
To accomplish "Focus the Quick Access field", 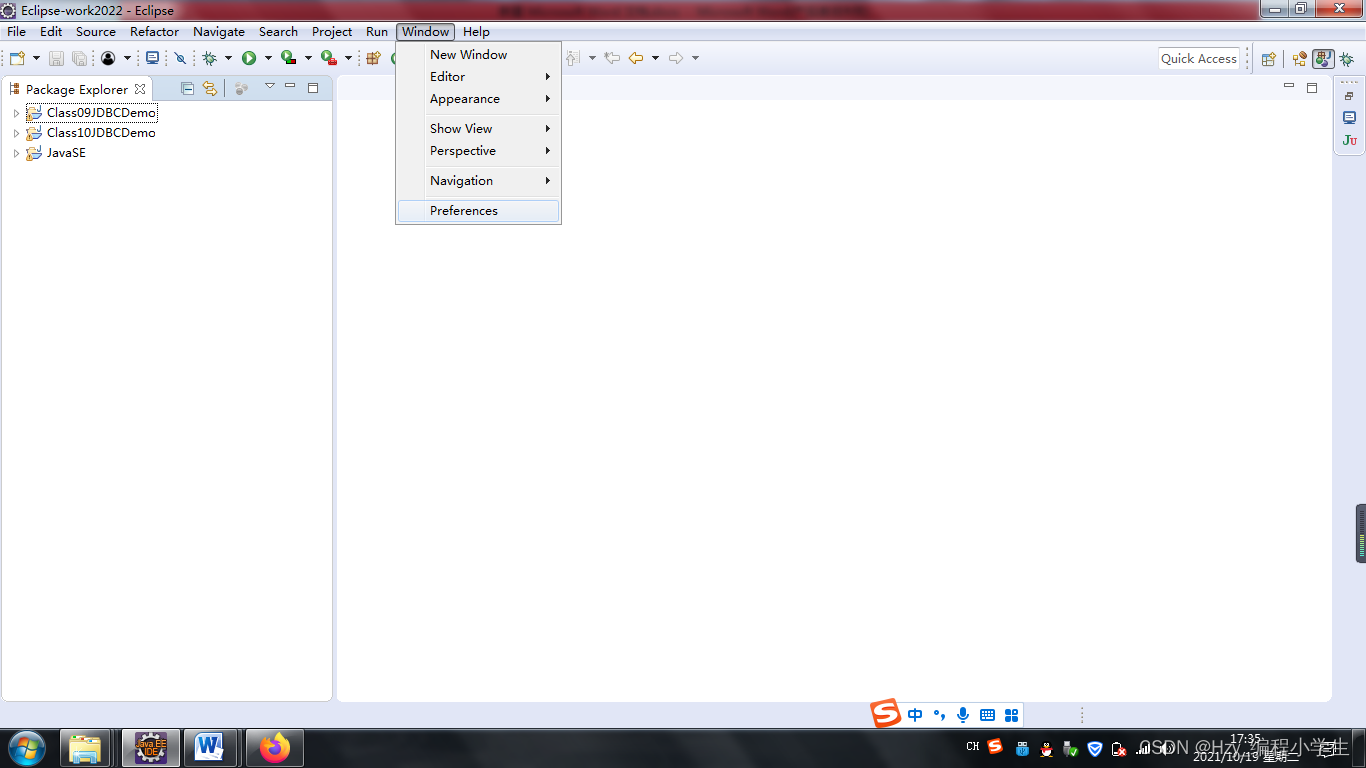I will (x=1199, y=58).
